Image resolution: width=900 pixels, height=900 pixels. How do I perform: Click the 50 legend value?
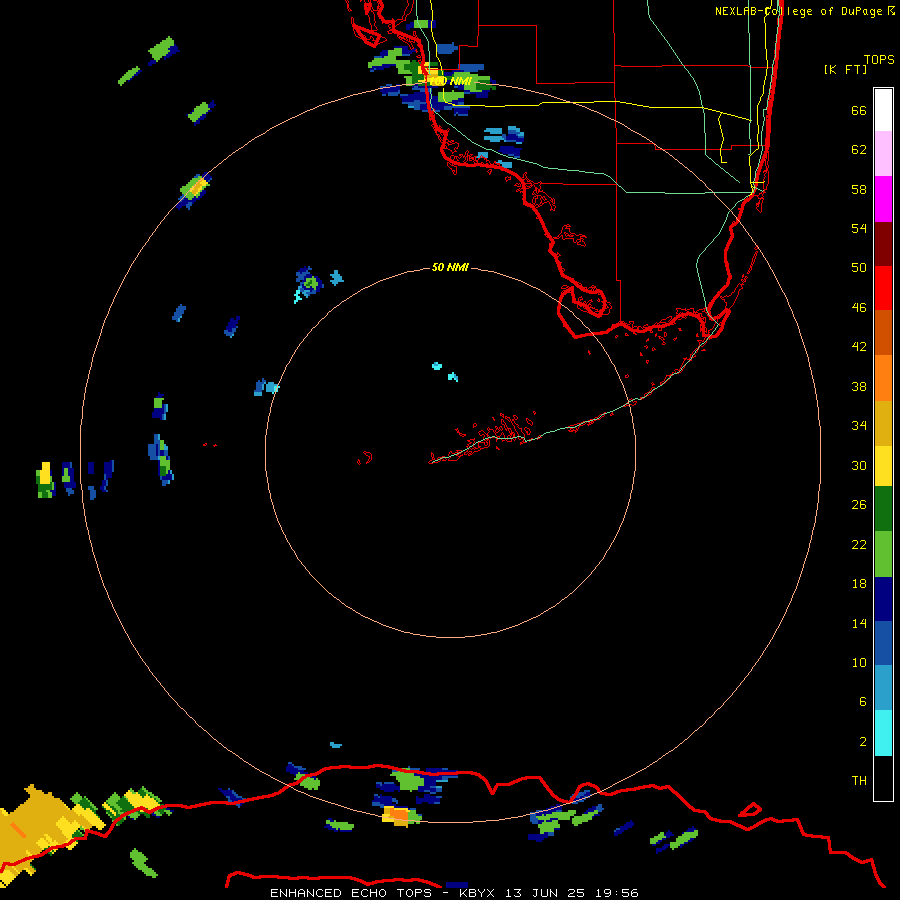tap(859, 268)
